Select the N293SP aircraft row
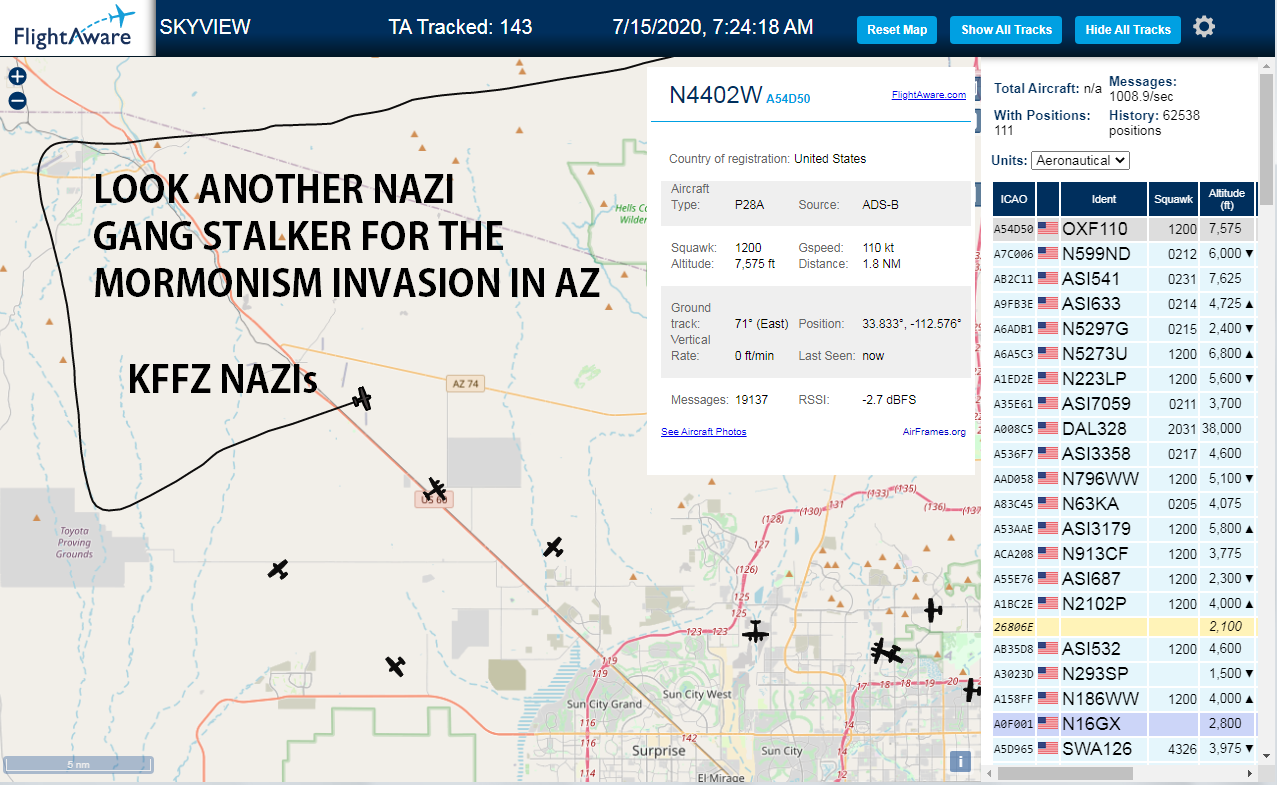 (1124, 674)
